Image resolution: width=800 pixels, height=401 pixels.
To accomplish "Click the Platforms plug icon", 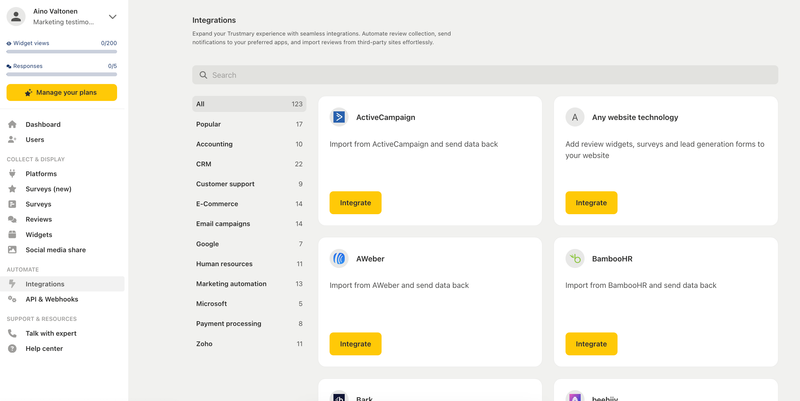I will click(12, 174).
